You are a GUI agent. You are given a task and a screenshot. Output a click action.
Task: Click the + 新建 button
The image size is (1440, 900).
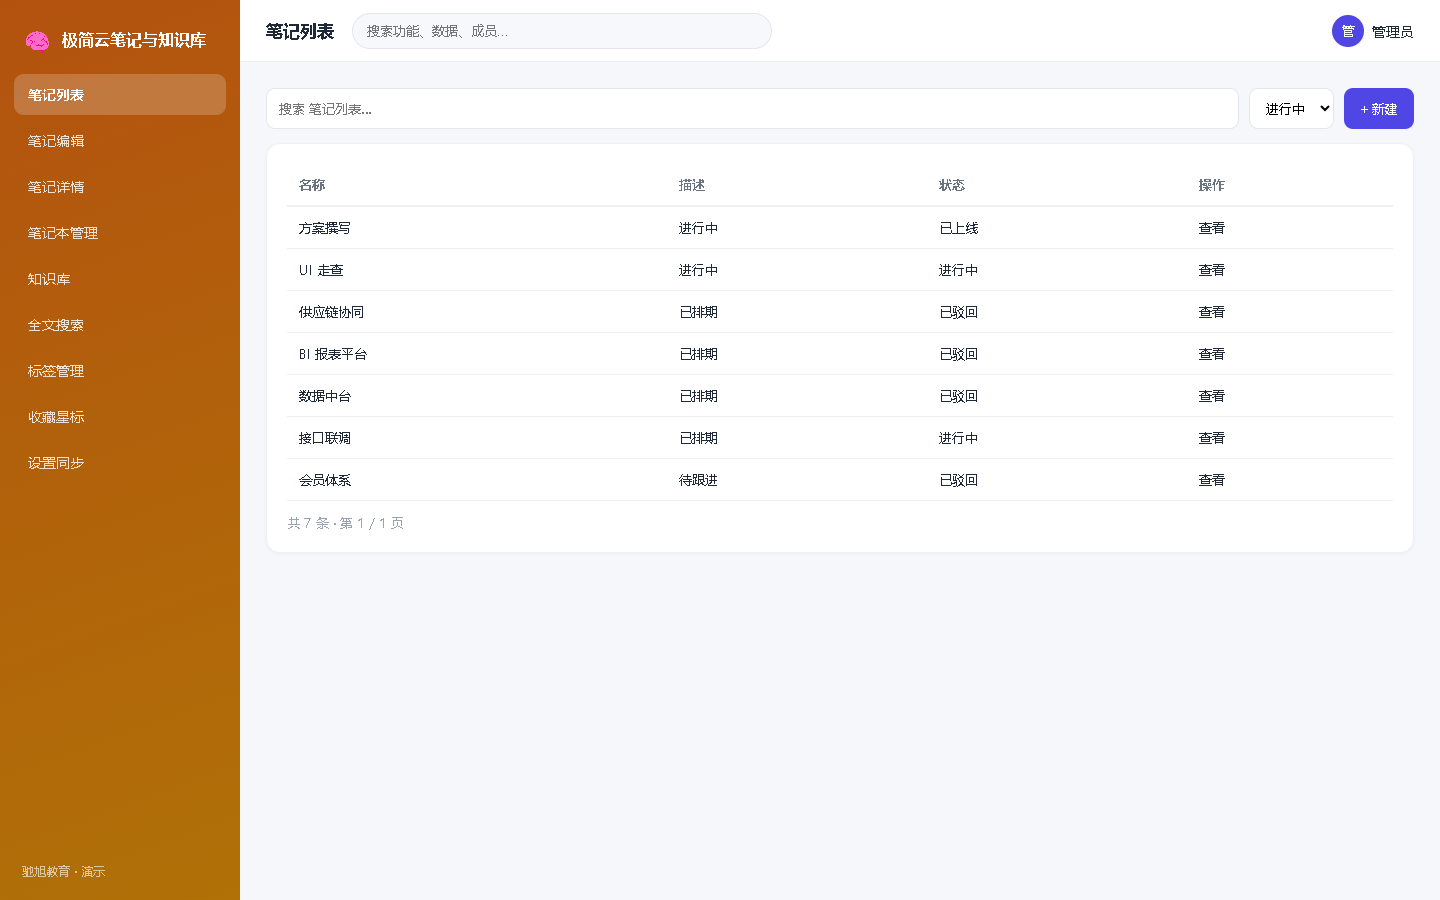click(1378, 109)
